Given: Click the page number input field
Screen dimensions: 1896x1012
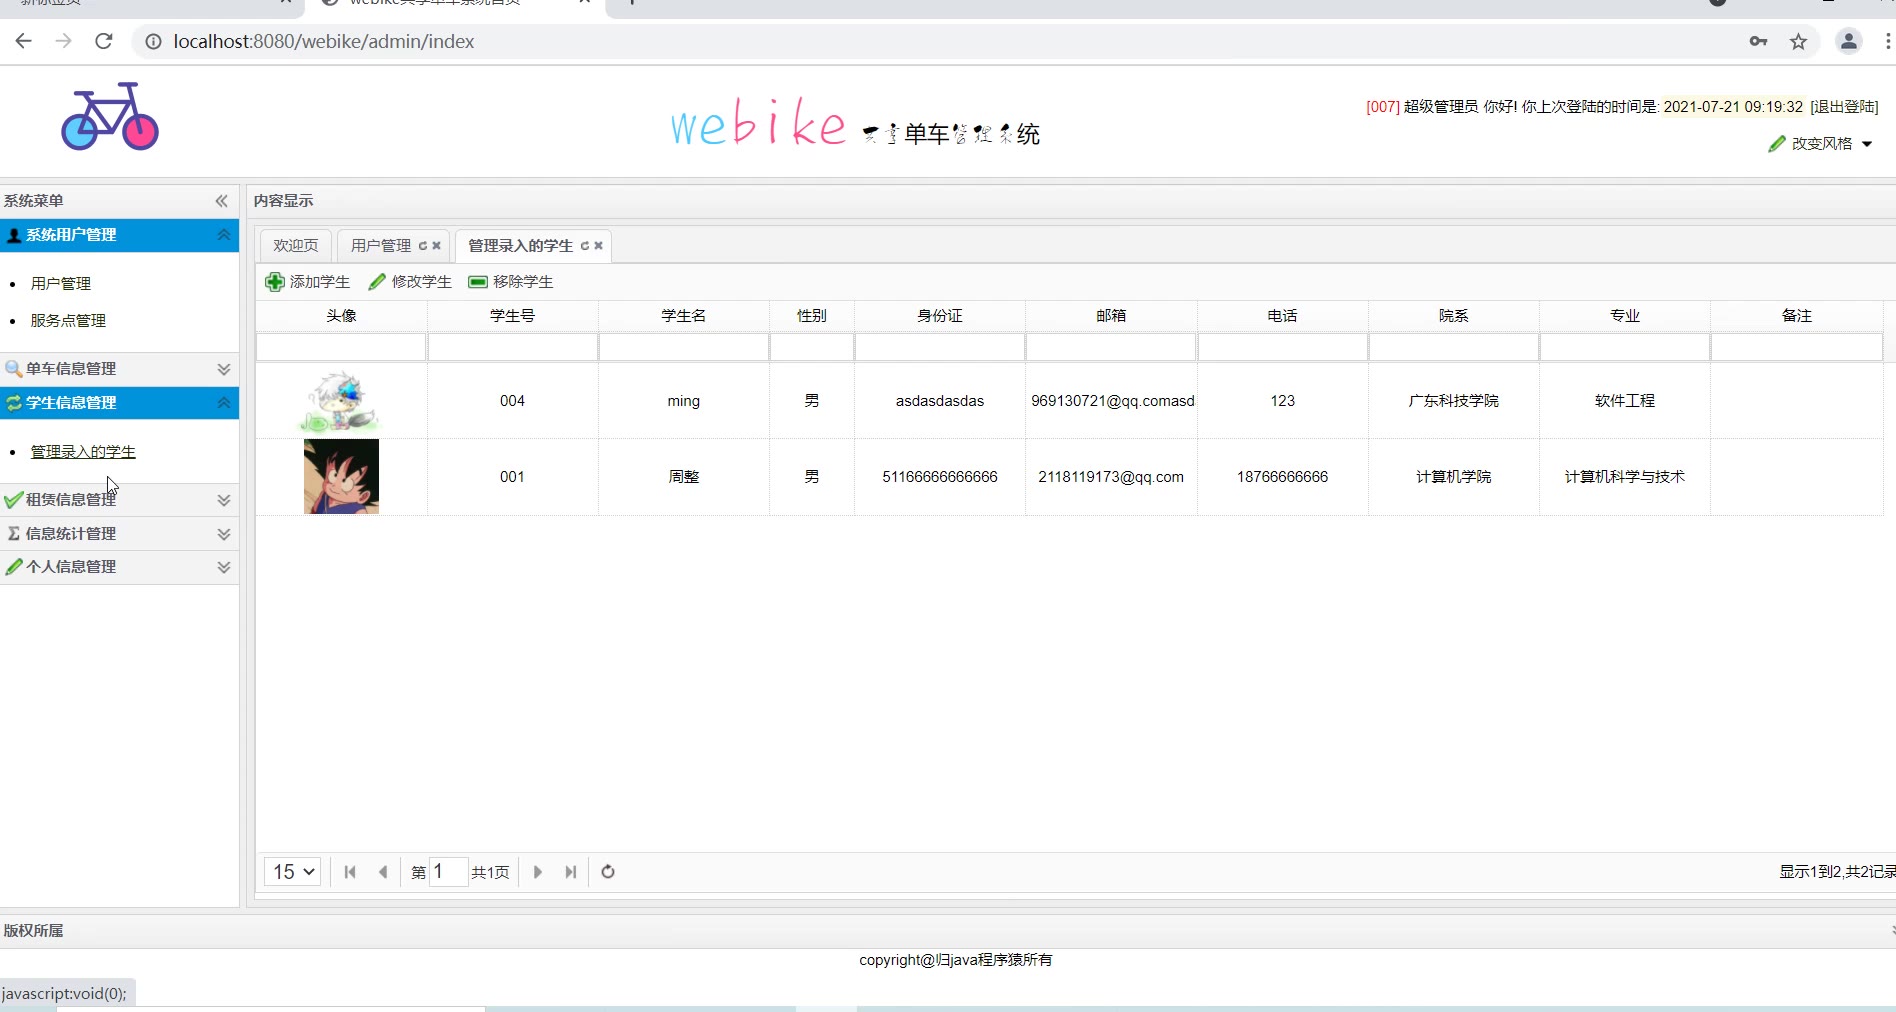Looking at the screenshot, I should point(448,872).
